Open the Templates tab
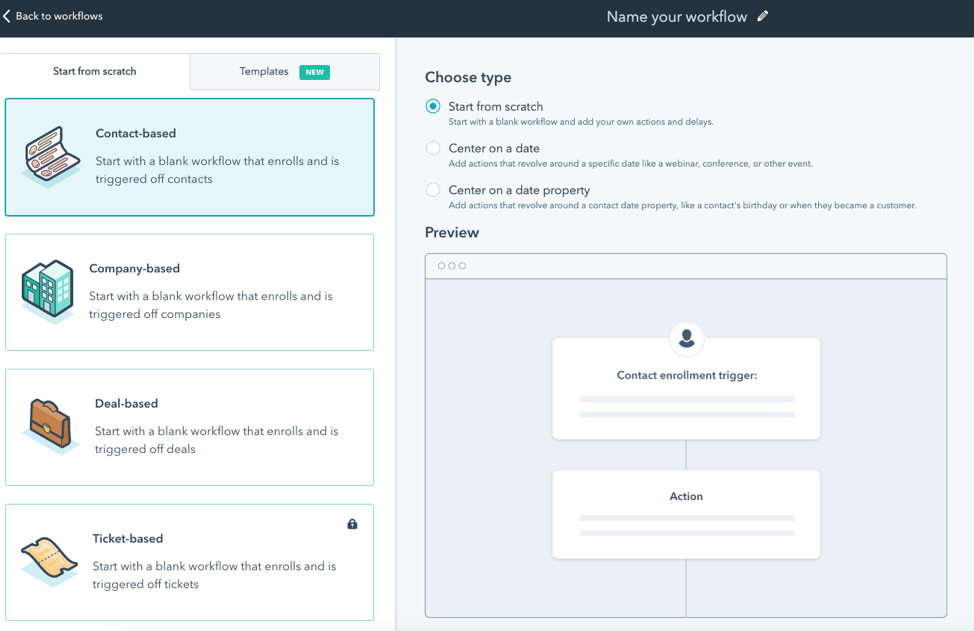The width and height of the screenshot is (974, 631). pos(264,72)
